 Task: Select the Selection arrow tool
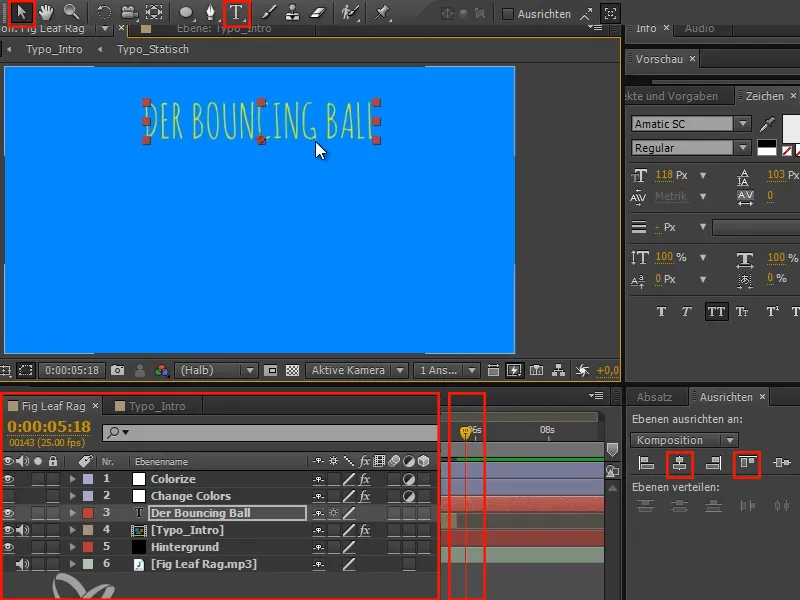(x=21, y=13)
